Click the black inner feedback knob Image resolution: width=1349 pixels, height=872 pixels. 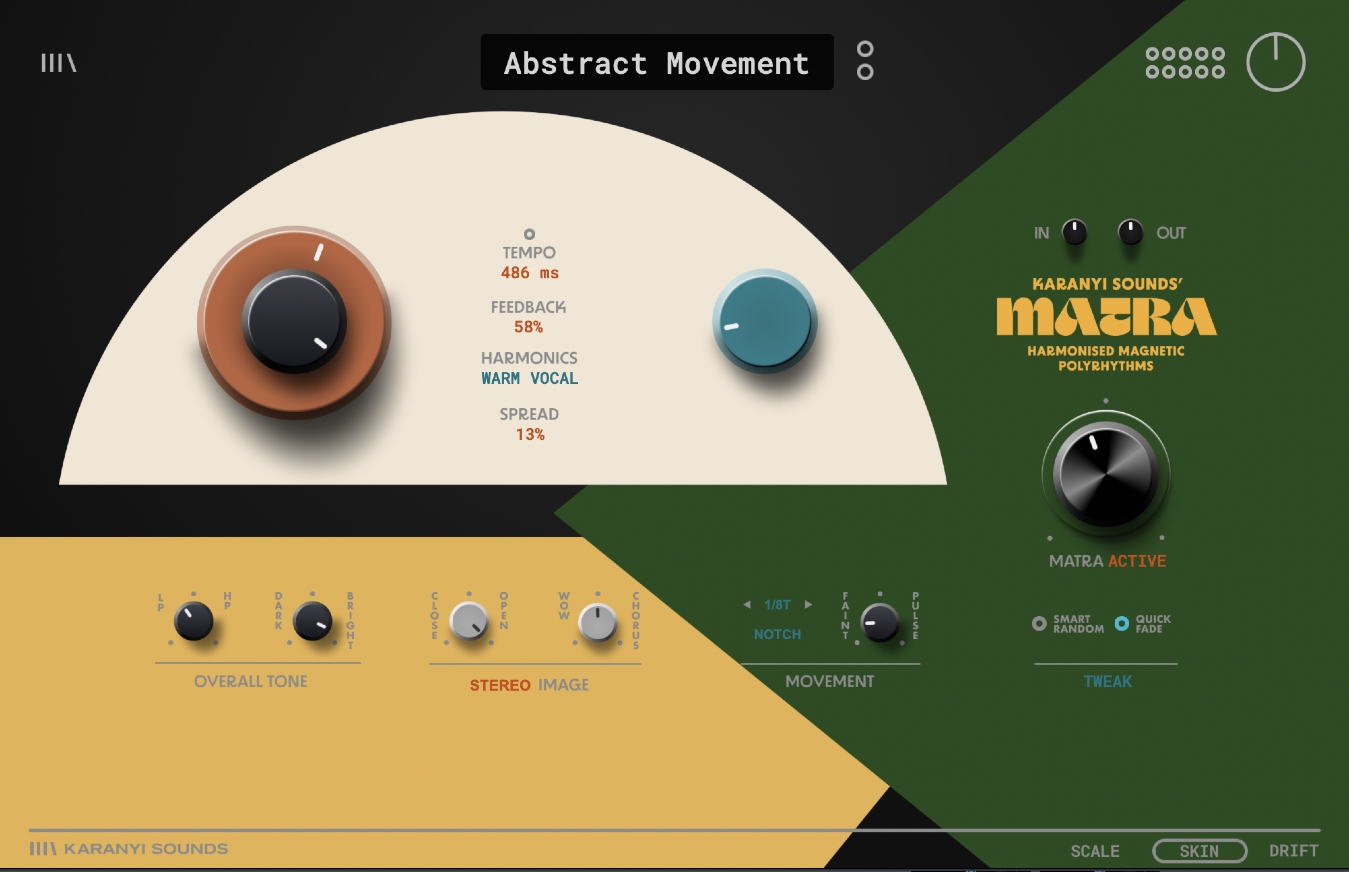pos(294,321)
